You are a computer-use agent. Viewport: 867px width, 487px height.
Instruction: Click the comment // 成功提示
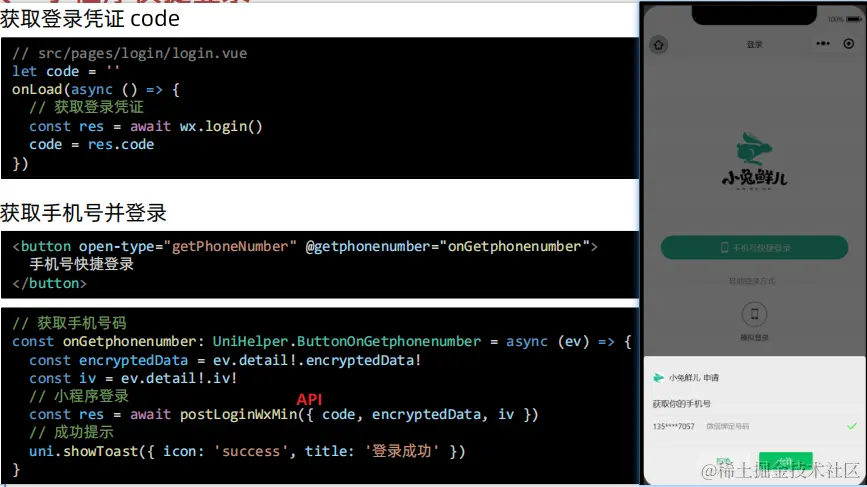pyautogui.click(x=71, y=432)
